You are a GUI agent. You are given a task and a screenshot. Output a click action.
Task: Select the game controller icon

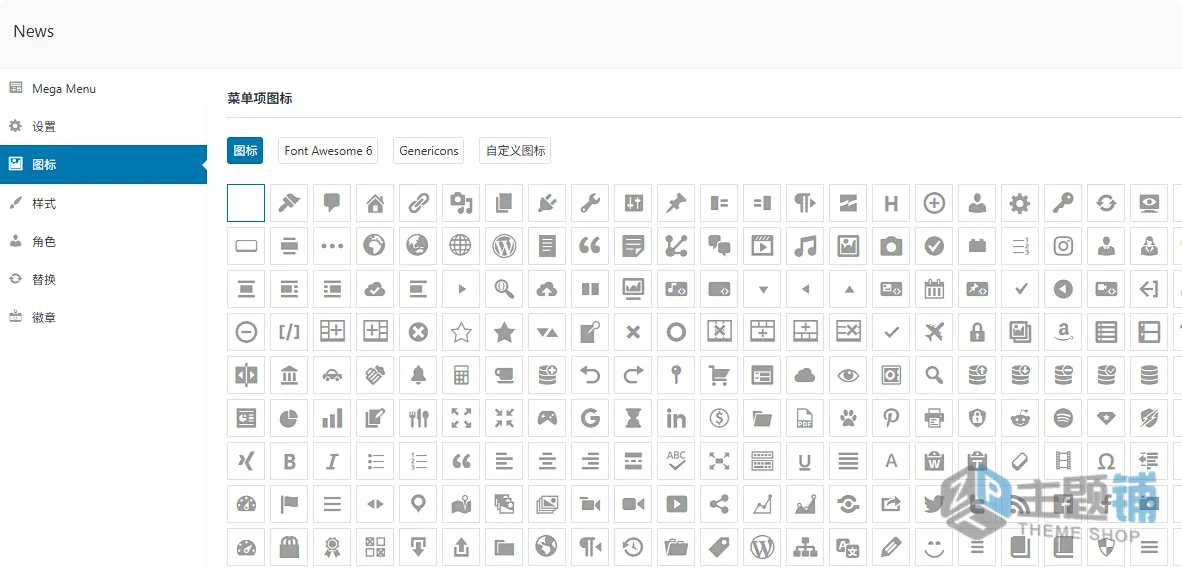tap(547, 418)
